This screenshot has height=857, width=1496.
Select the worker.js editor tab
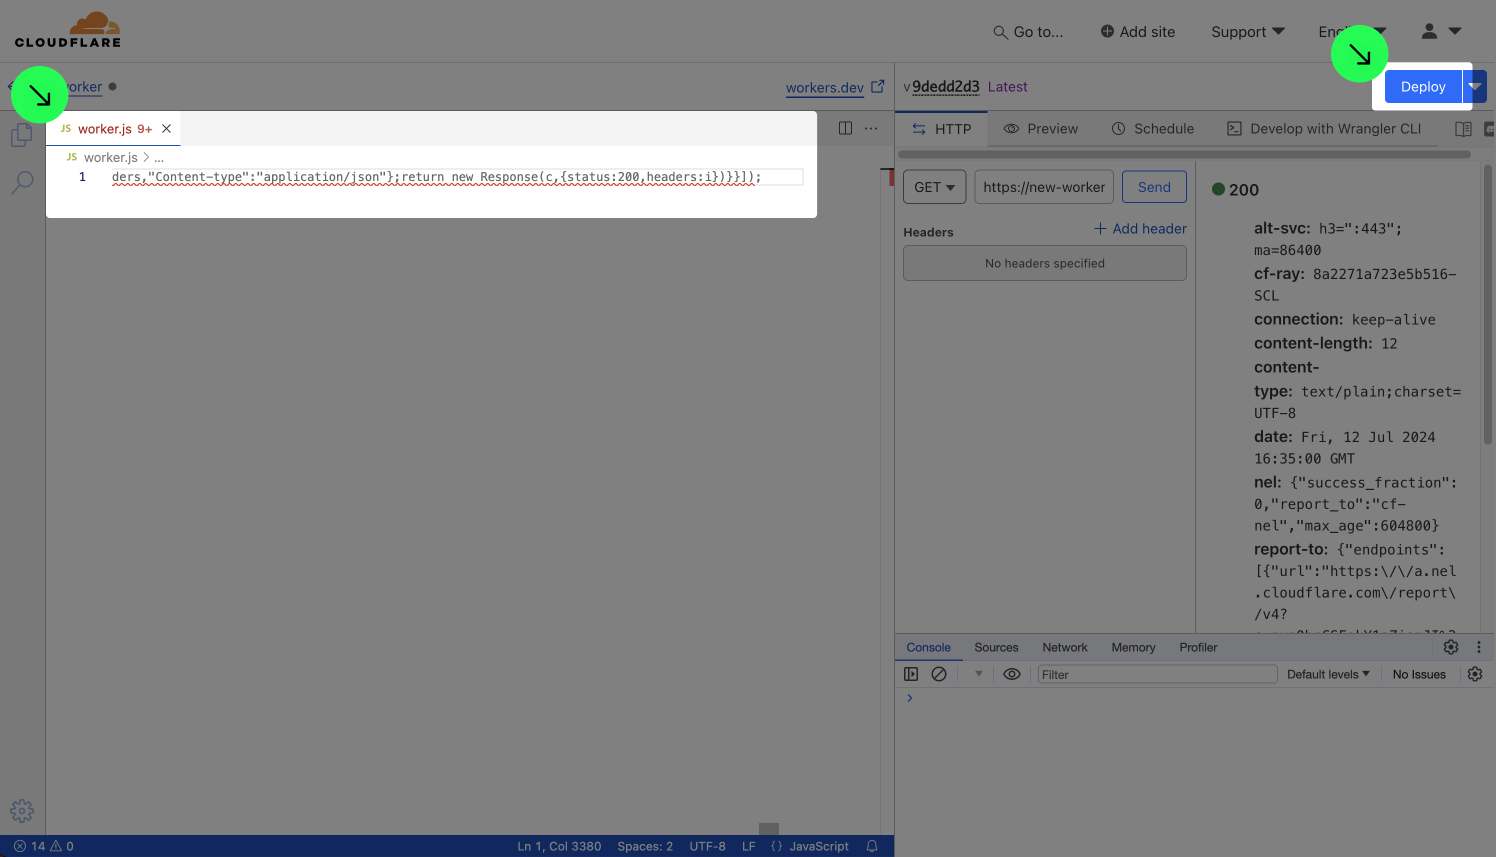[113, 129]
